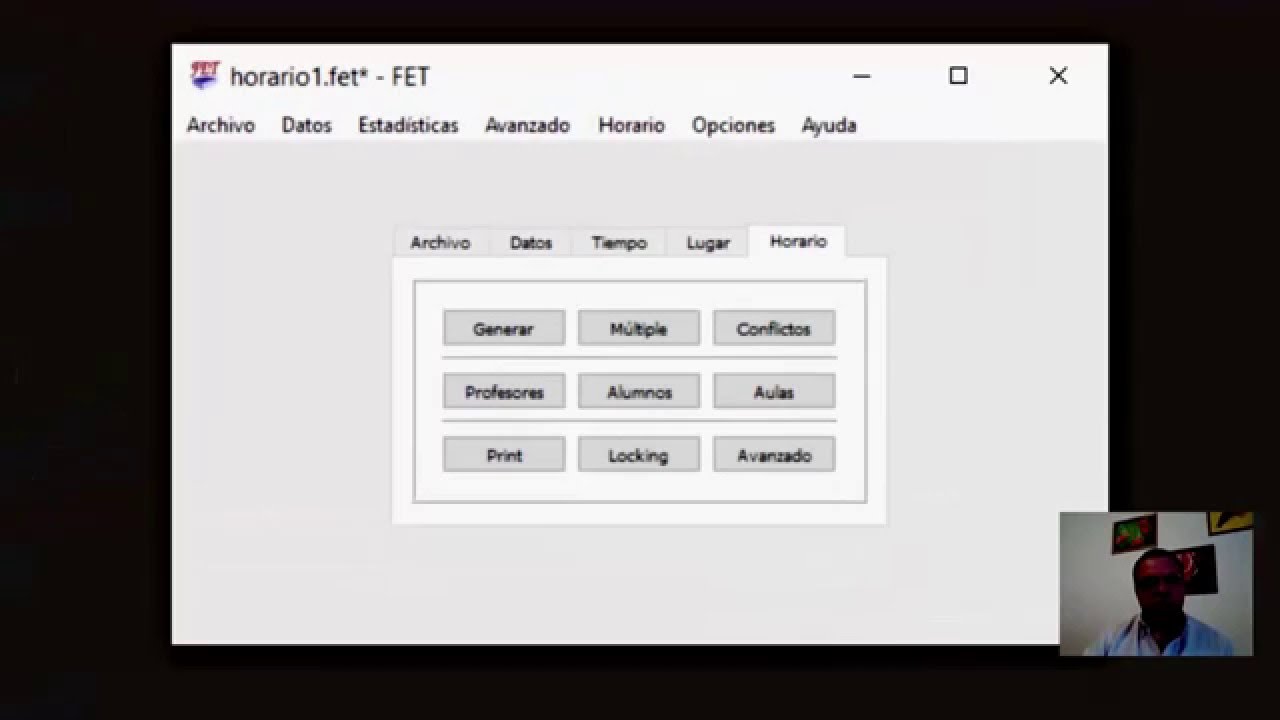Screen dimensions: 1280x720
Task: View the Profesores timetable
Action: [504, 392]
